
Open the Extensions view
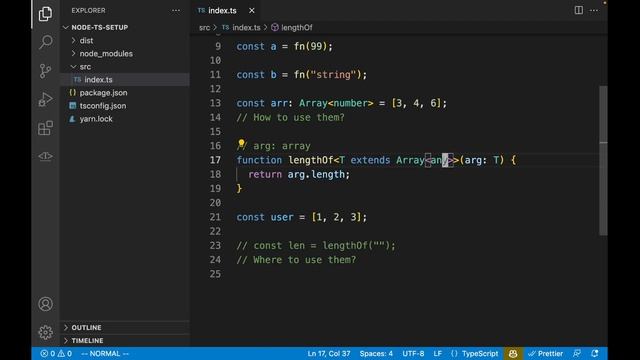coord(45,128)
